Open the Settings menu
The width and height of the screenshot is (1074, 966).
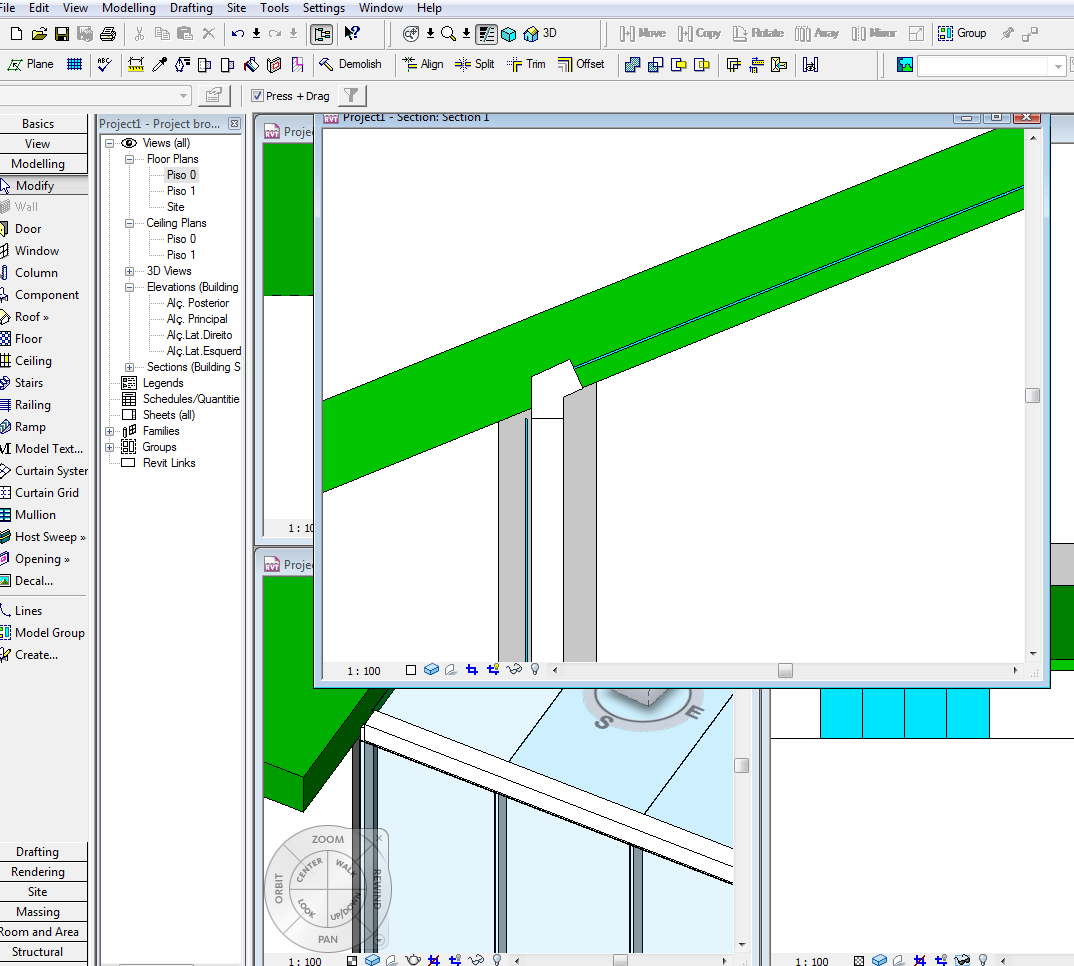[x=326, y=7]
